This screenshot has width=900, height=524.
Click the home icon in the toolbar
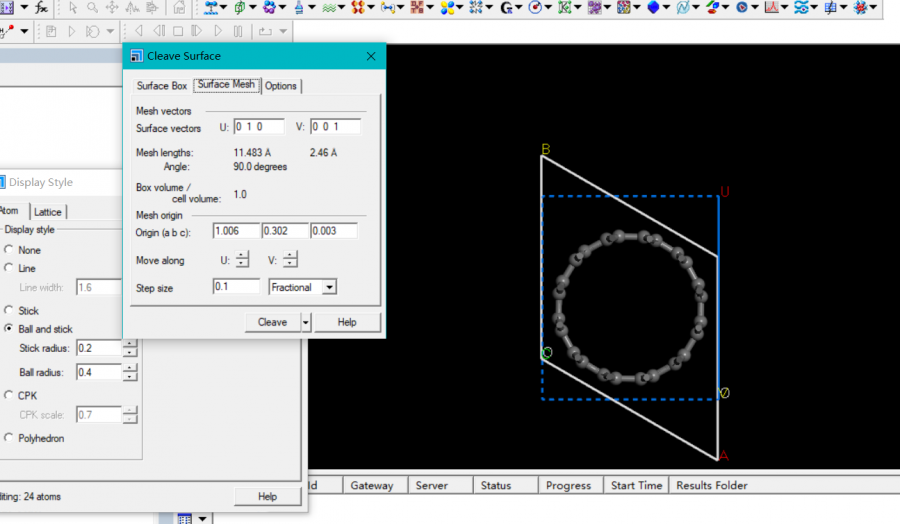pos(180,7)
